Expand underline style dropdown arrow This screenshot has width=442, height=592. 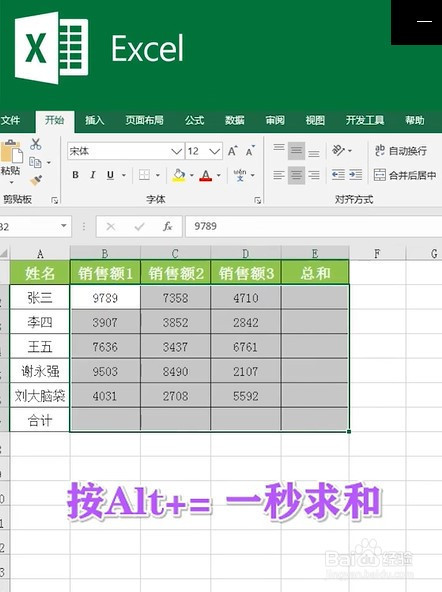[x=124, y=175]
